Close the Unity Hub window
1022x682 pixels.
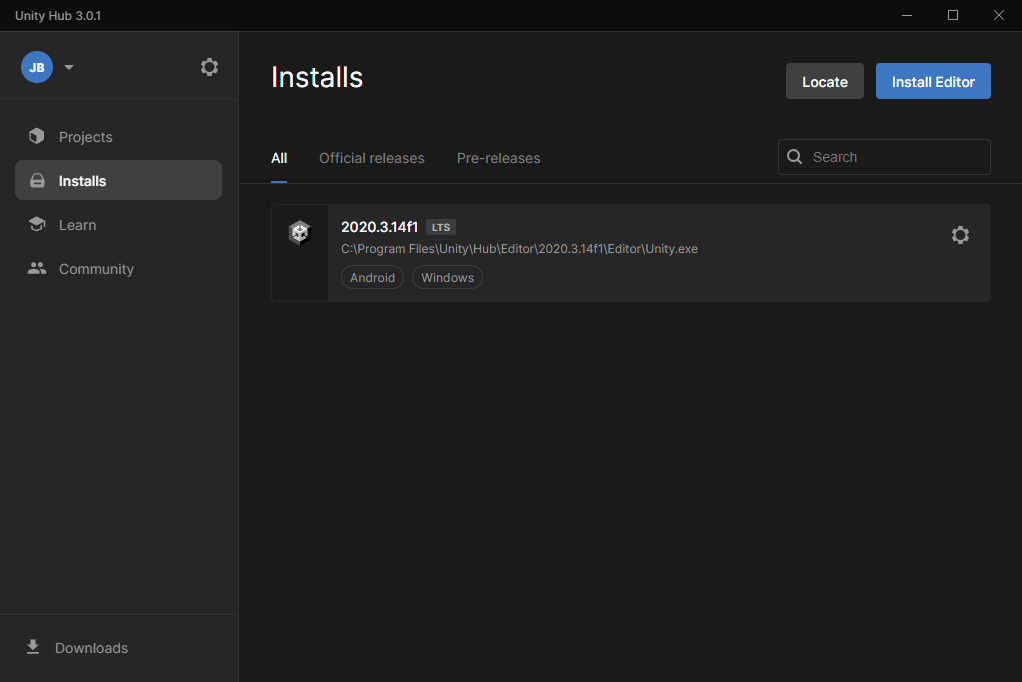[x=999, y=15]
